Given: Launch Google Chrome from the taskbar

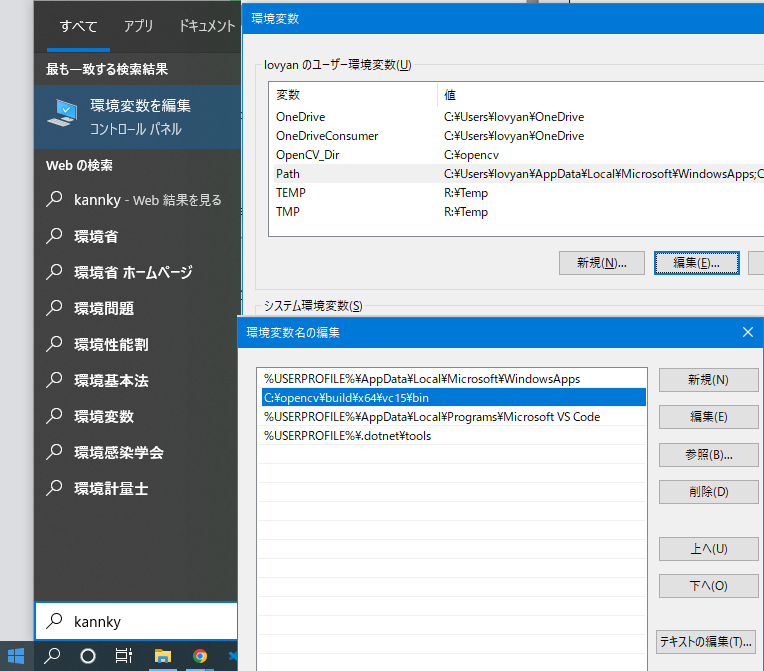Looking at the screenshot, I should pyautogui.click(x=200, y=656).
